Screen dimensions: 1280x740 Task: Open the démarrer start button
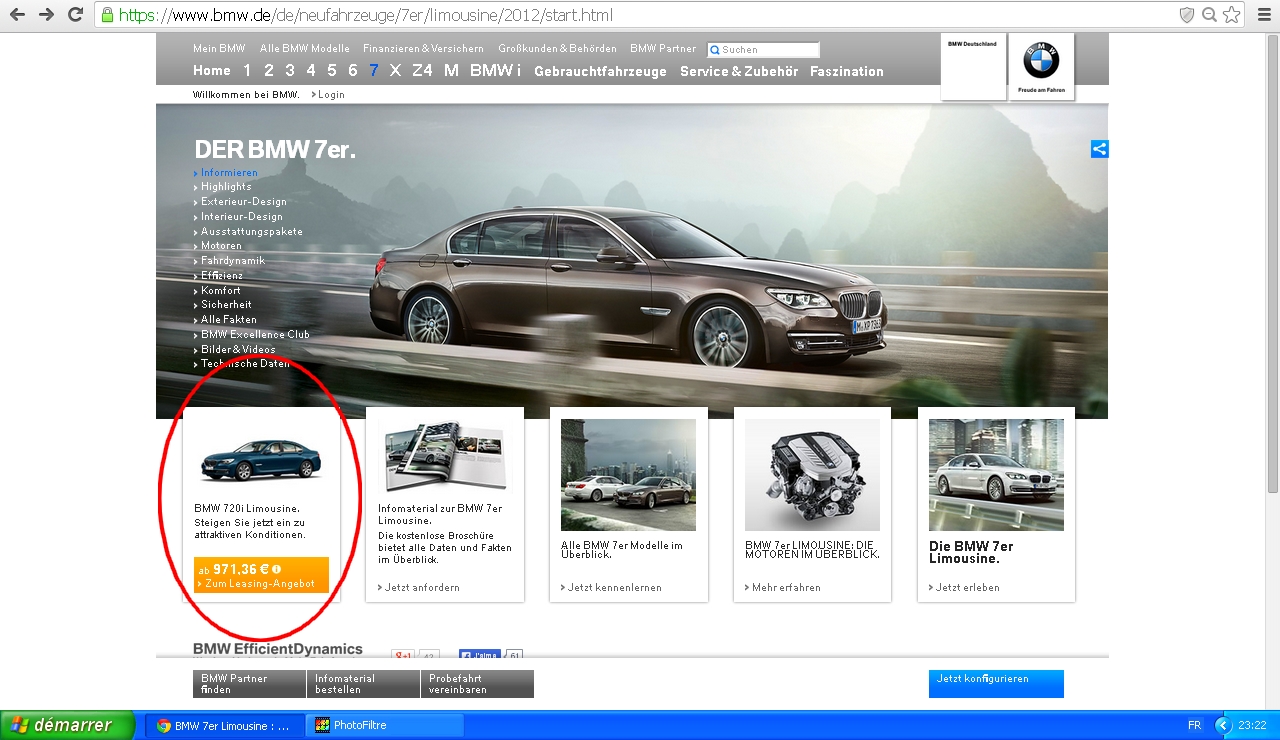[x=67, y=725]
